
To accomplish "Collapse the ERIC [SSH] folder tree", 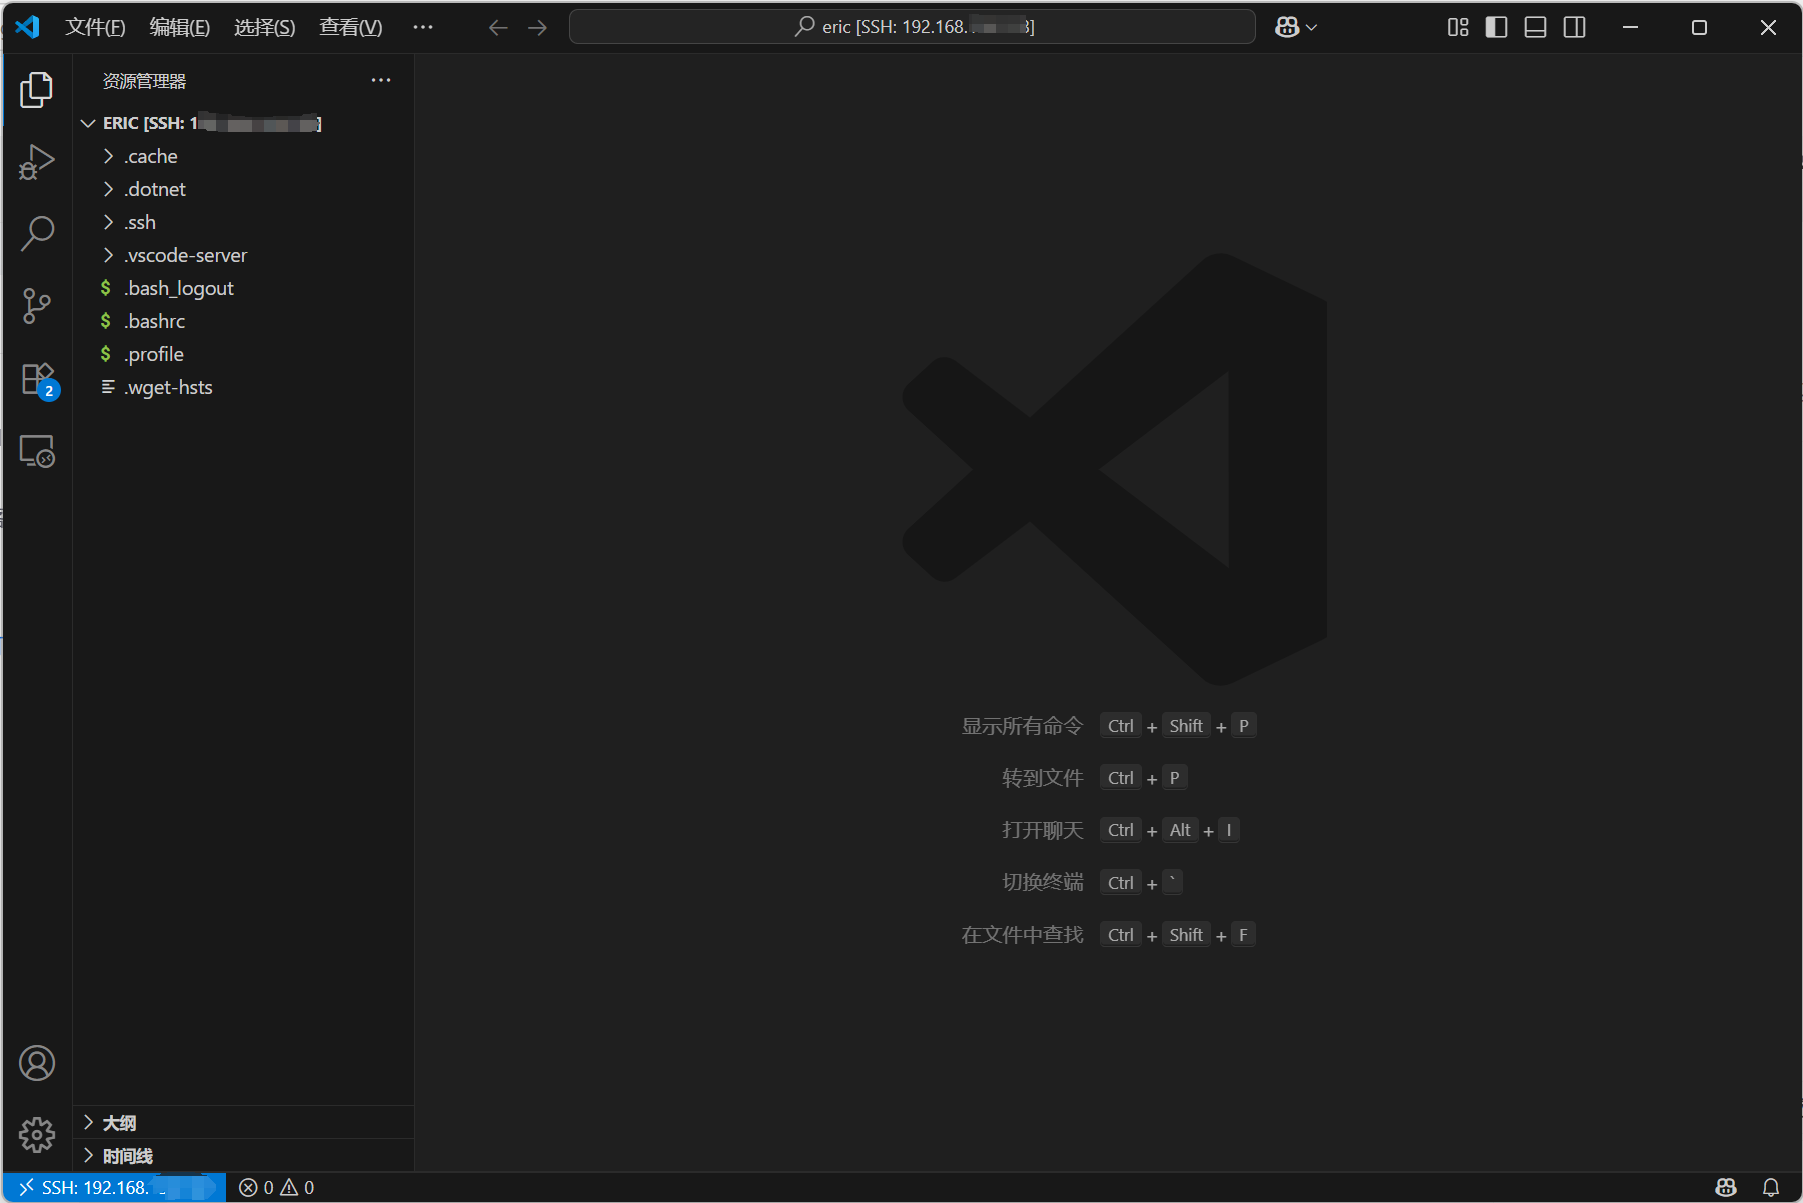I will (88, 122).
